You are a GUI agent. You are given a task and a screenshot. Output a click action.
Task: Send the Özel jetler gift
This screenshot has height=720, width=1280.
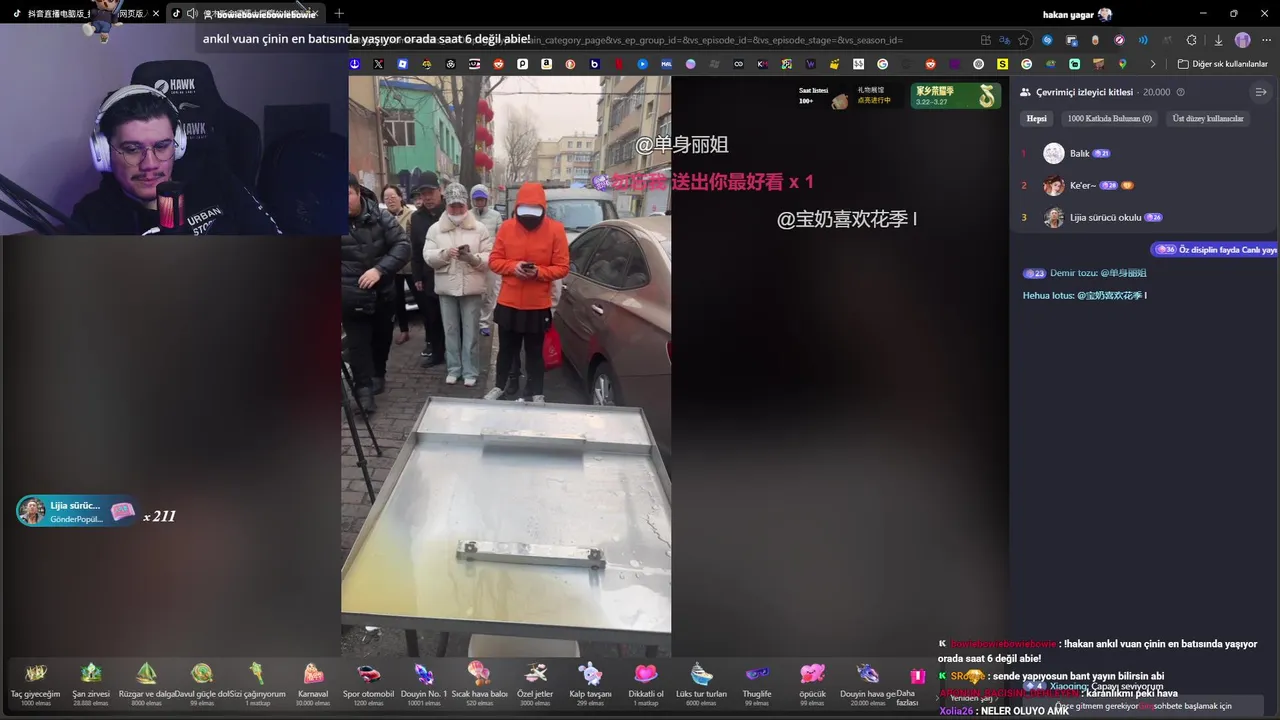pyautogui.click(x=535, y=684)
